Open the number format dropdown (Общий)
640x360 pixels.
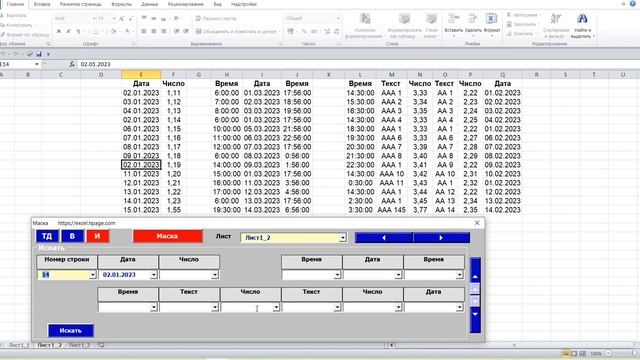click(338, 18)
